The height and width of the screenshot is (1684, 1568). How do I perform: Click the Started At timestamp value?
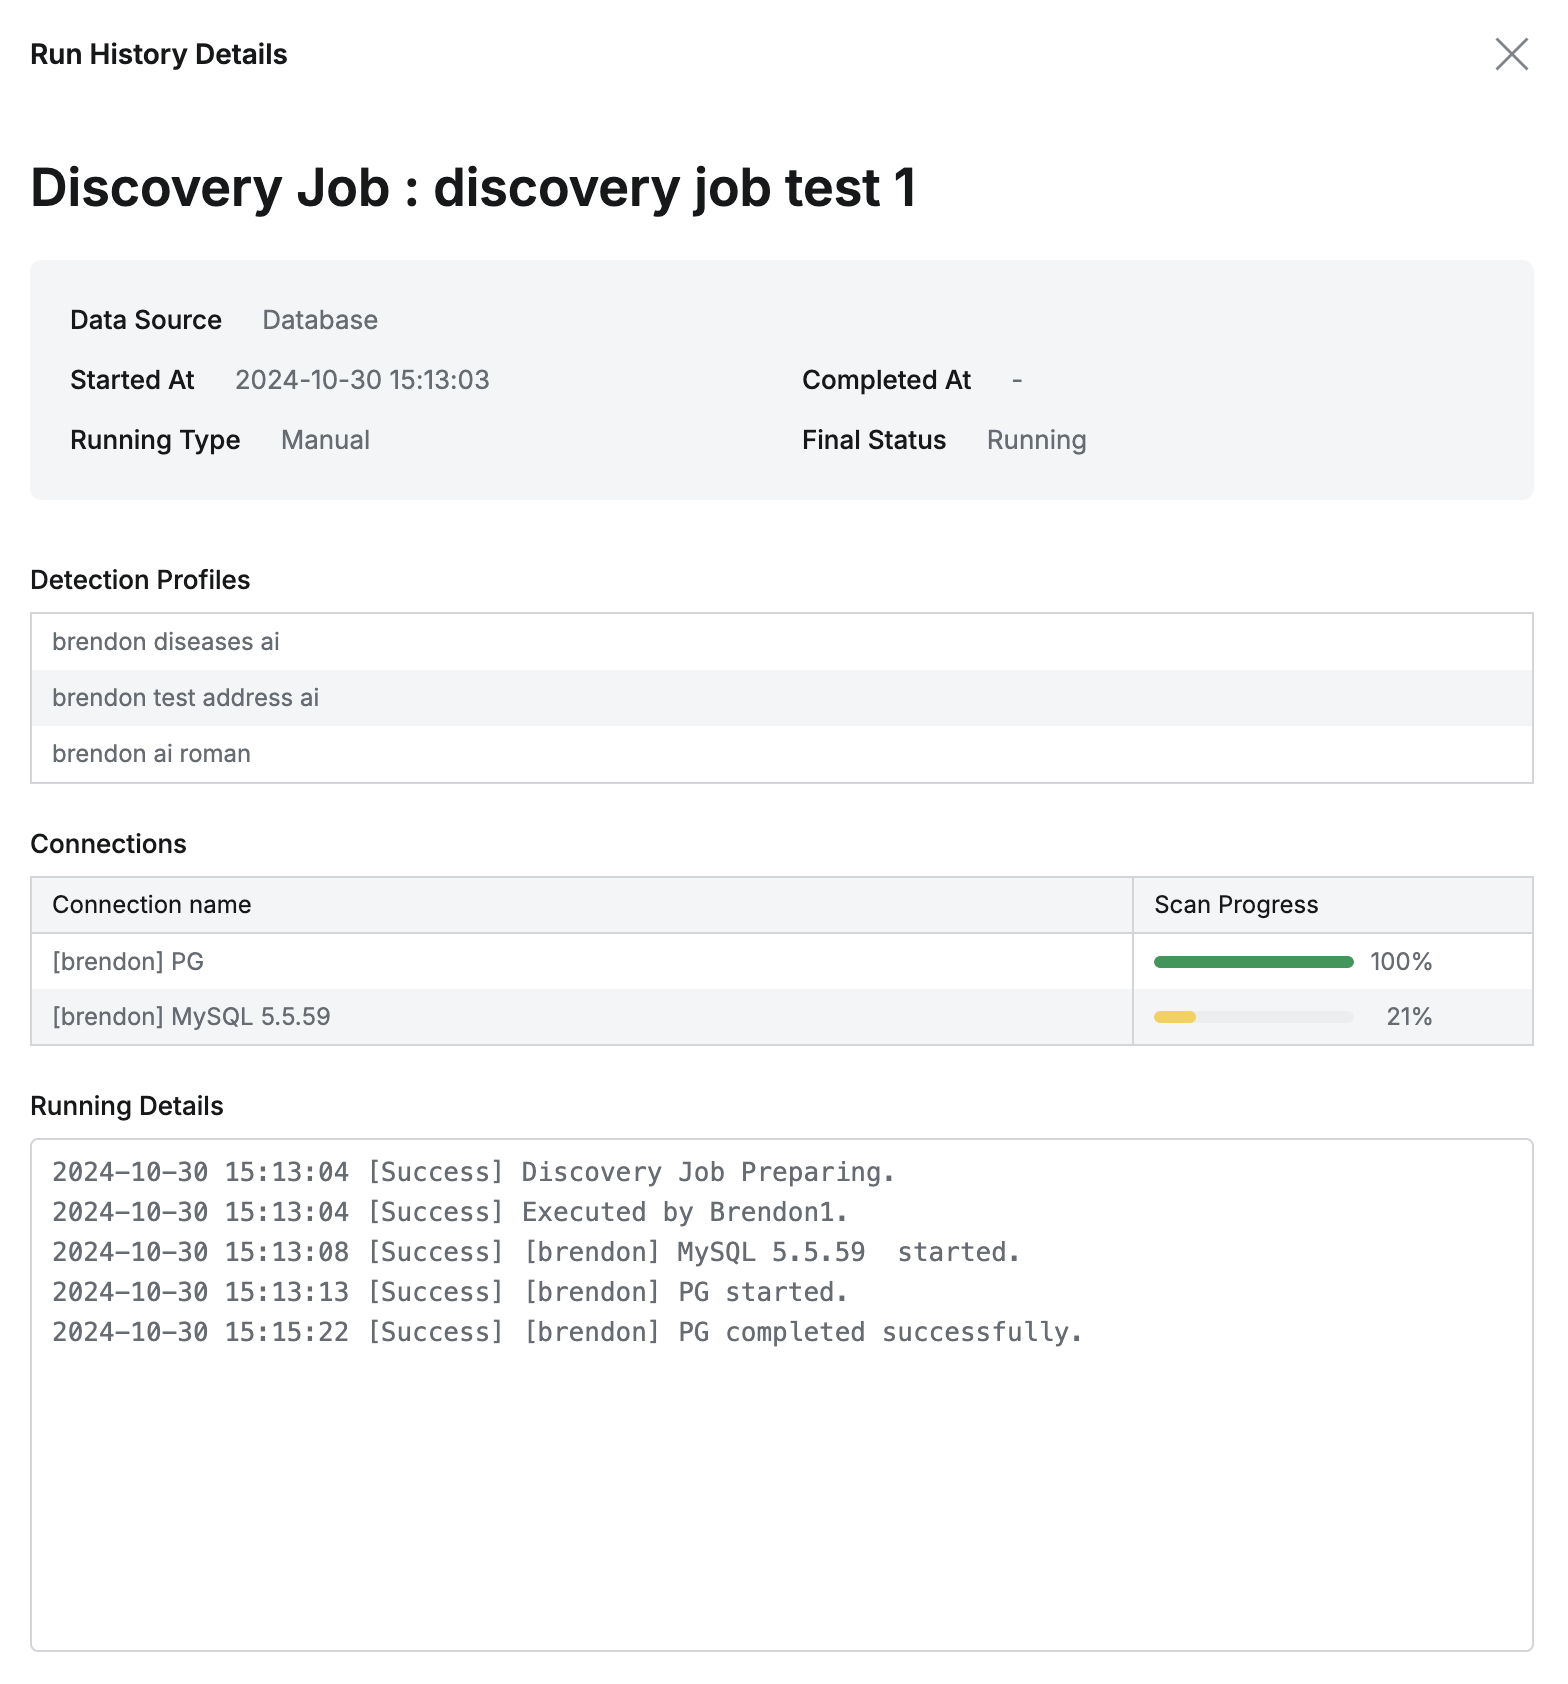pyautogui.click(x=362, y=380)
